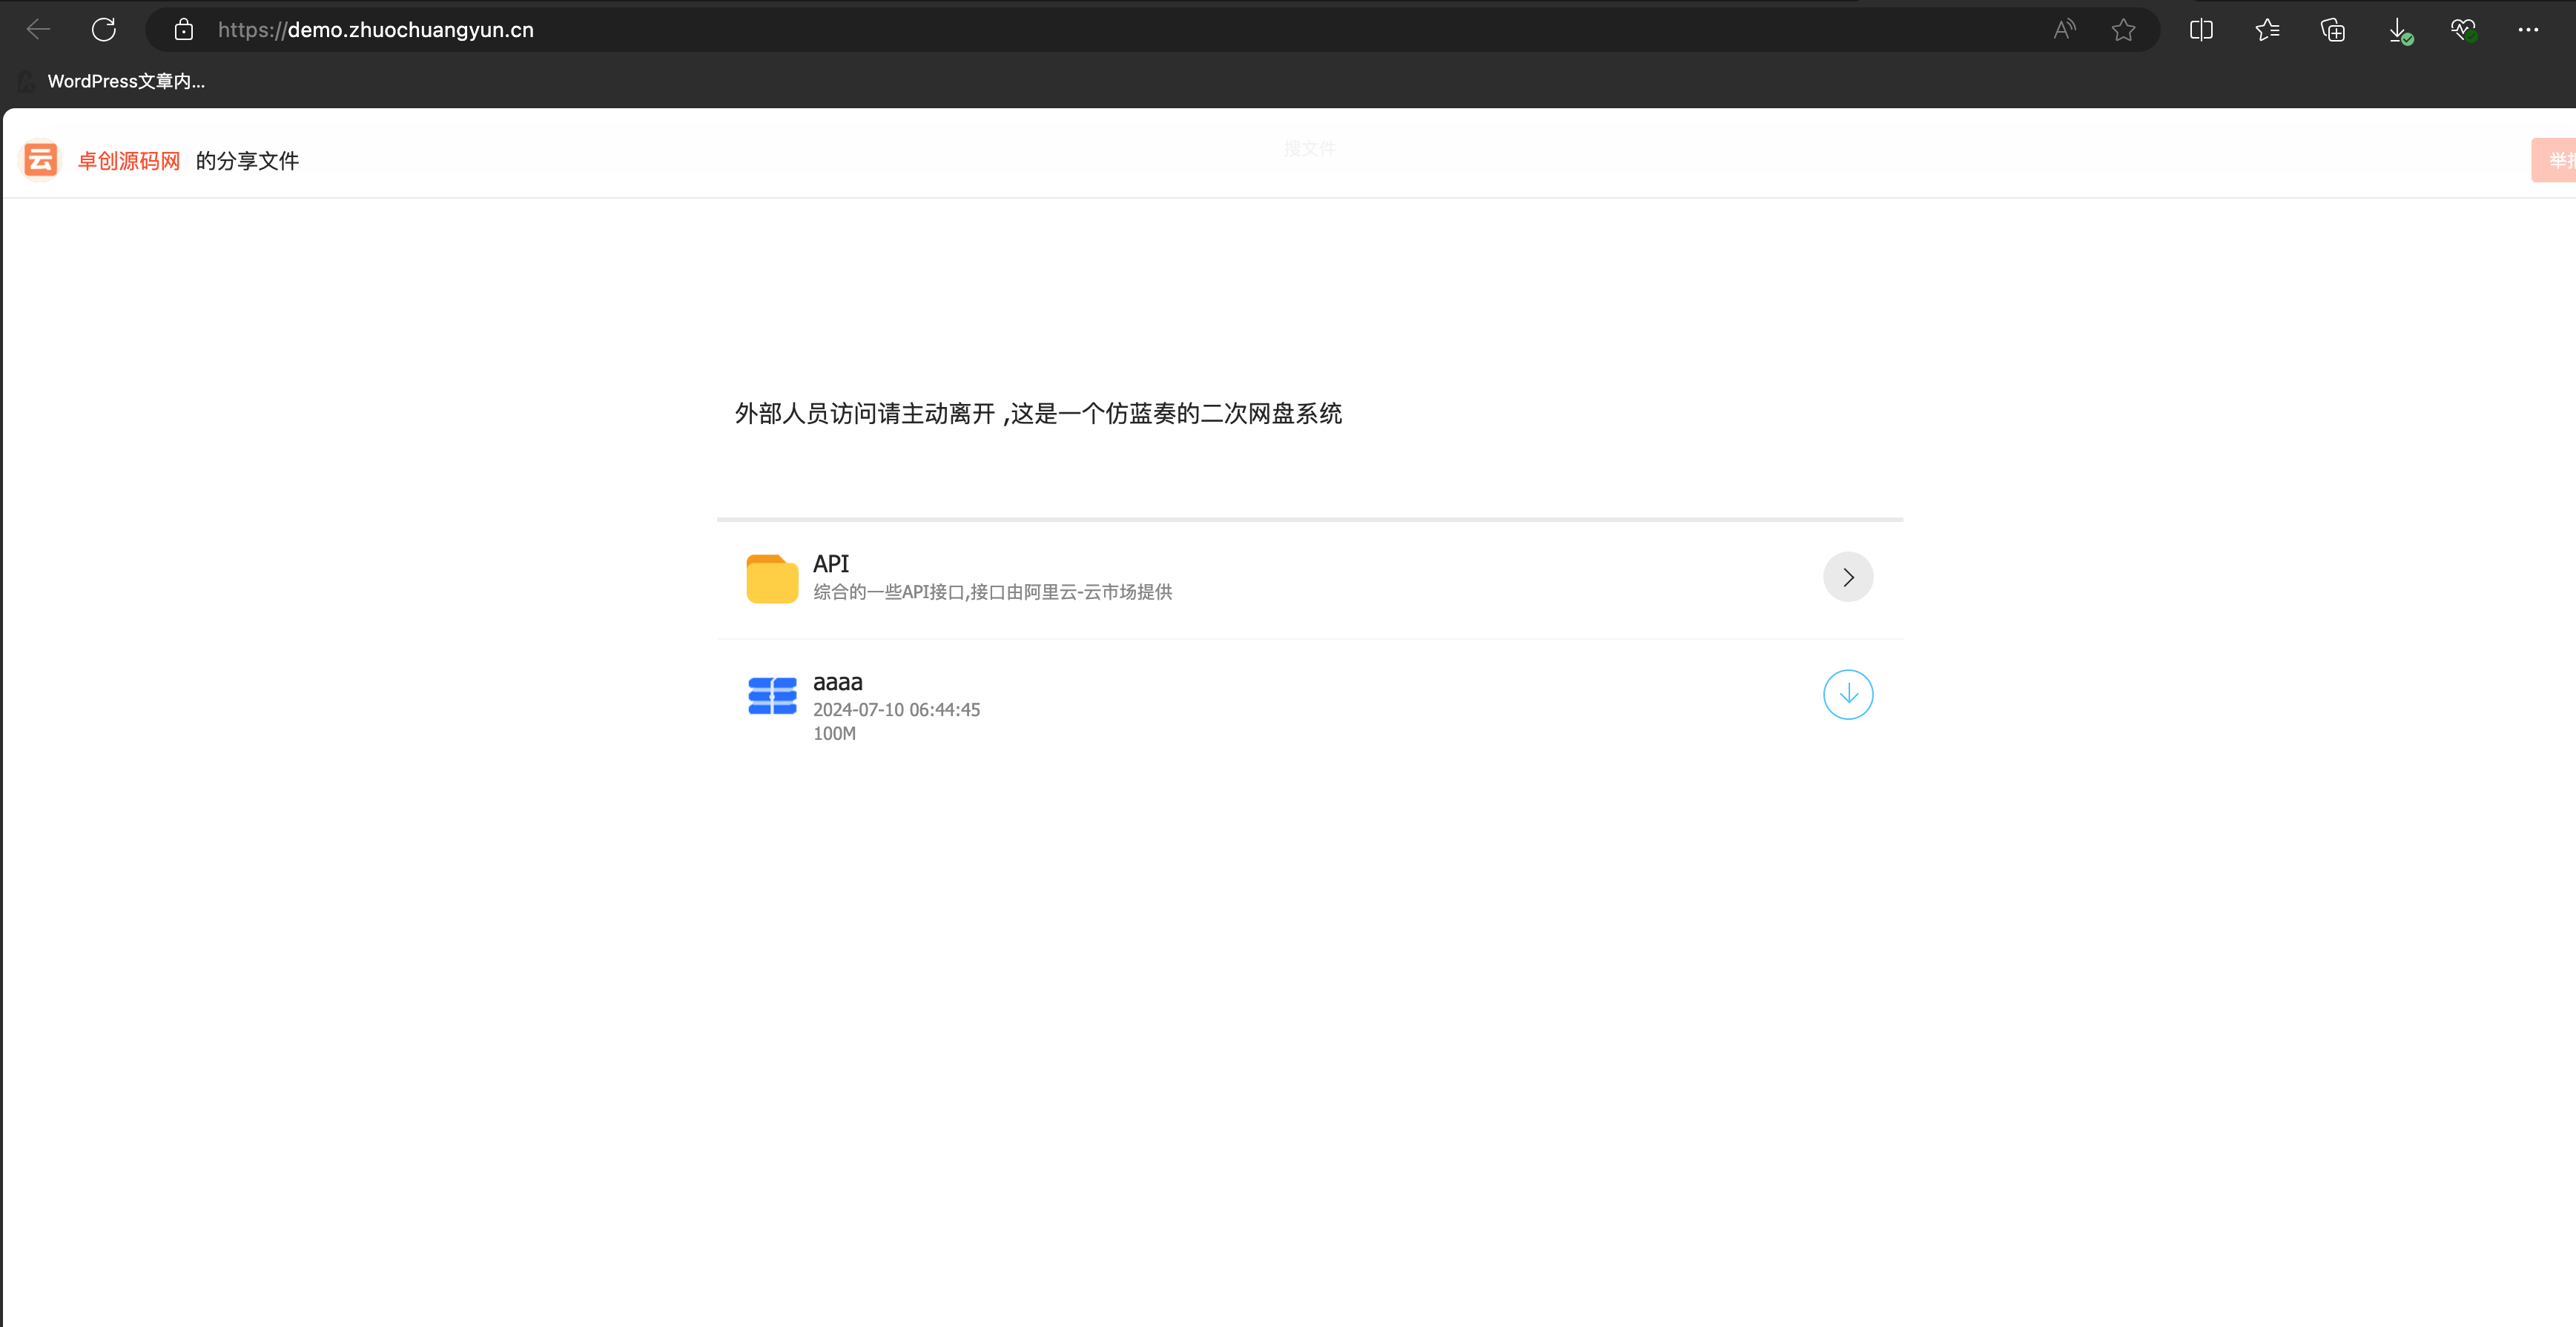Image resolution: width=2576 pixels, height=1327 pixels.
Task: Expand the API folder chevron
Action: (x=1847, y=577)
